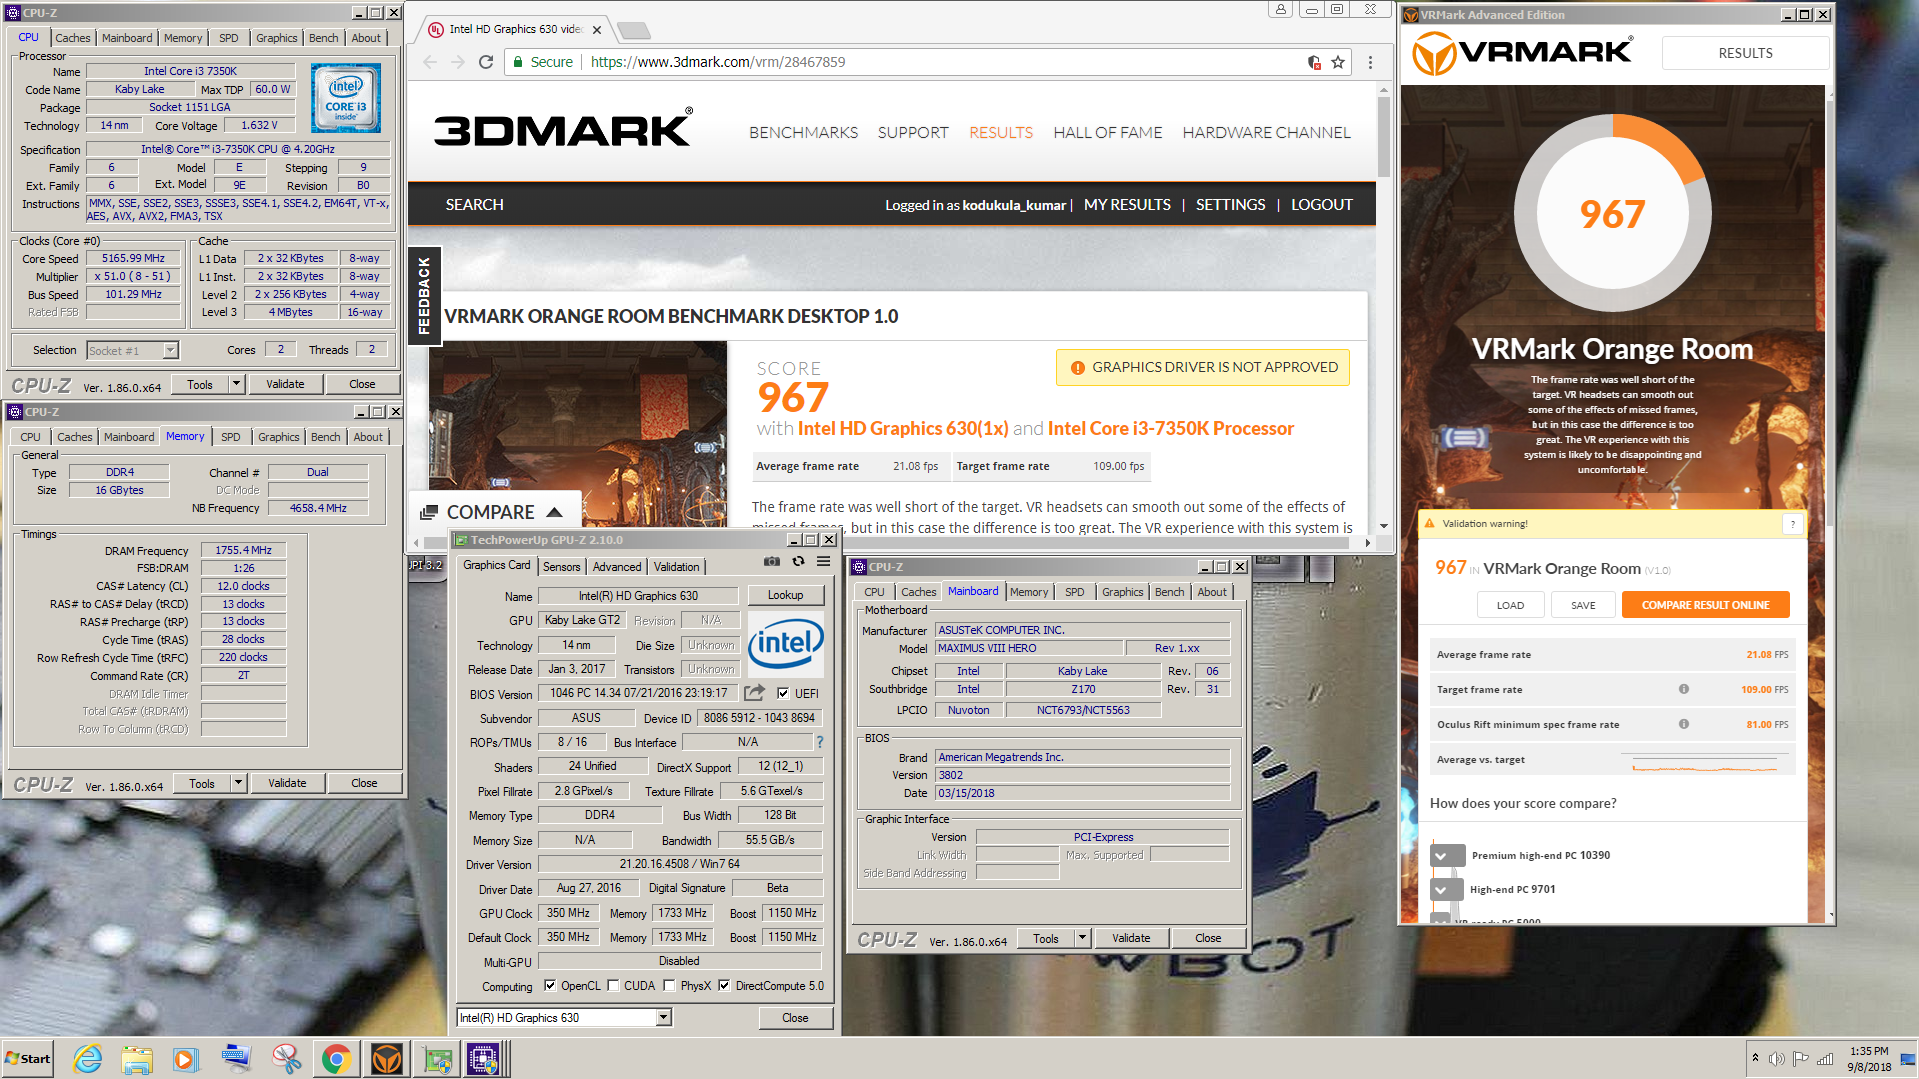The height and width of the screenshot is (1079, 1919).
Task: Open the Tools dropdown arrow in Memory CPU-Z window
Action: click(239, 783)
